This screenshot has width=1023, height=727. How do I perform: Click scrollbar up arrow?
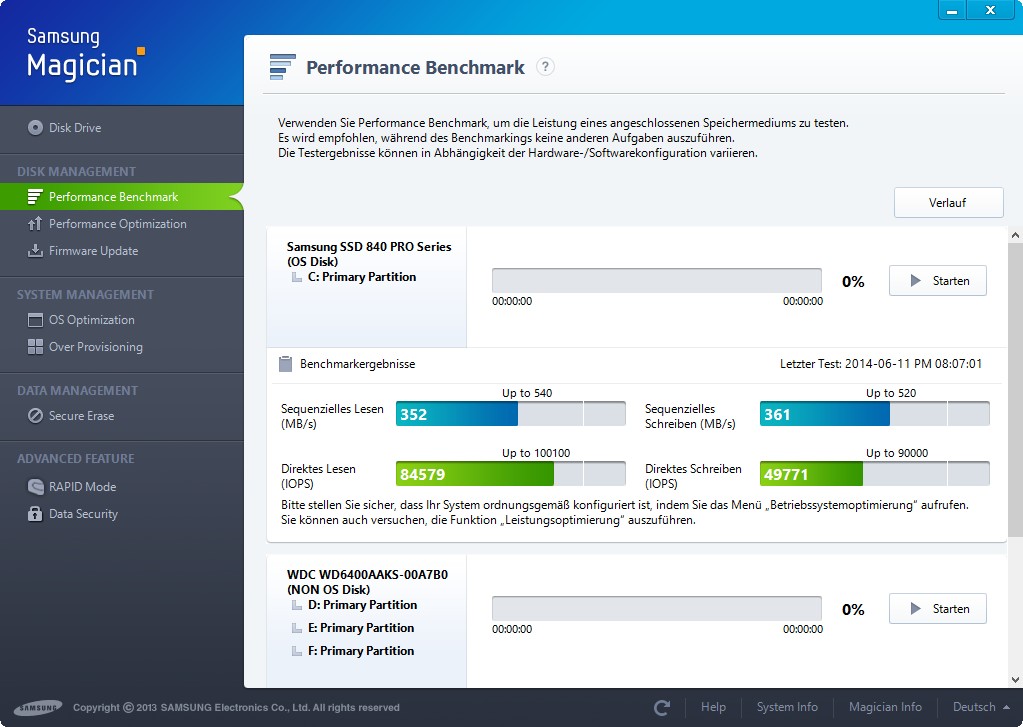[1015, 235]
